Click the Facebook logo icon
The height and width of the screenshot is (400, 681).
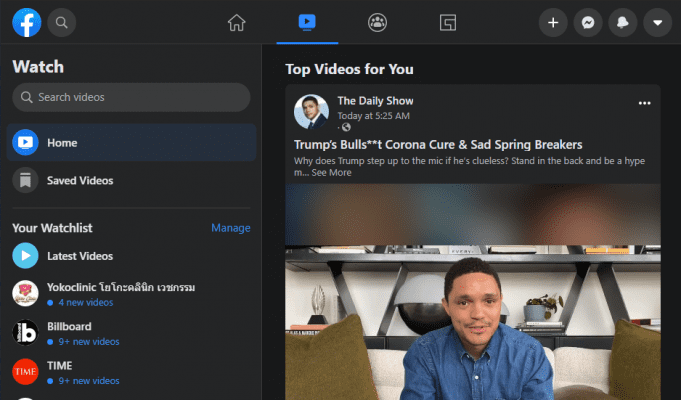(26, 22)
